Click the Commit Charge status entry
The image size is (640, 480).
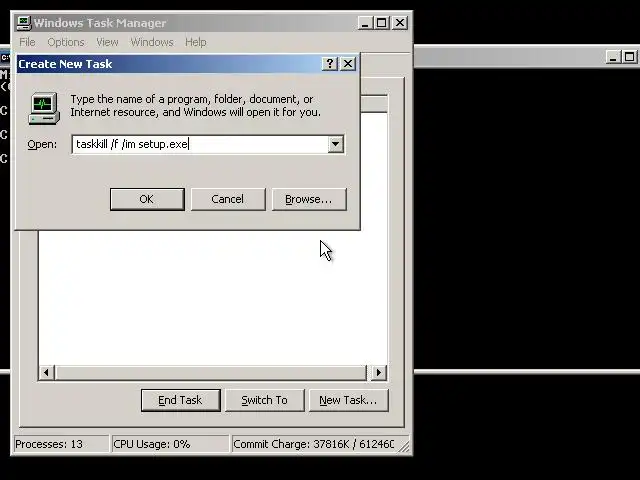pyautogui.click(x=313, y=444)
